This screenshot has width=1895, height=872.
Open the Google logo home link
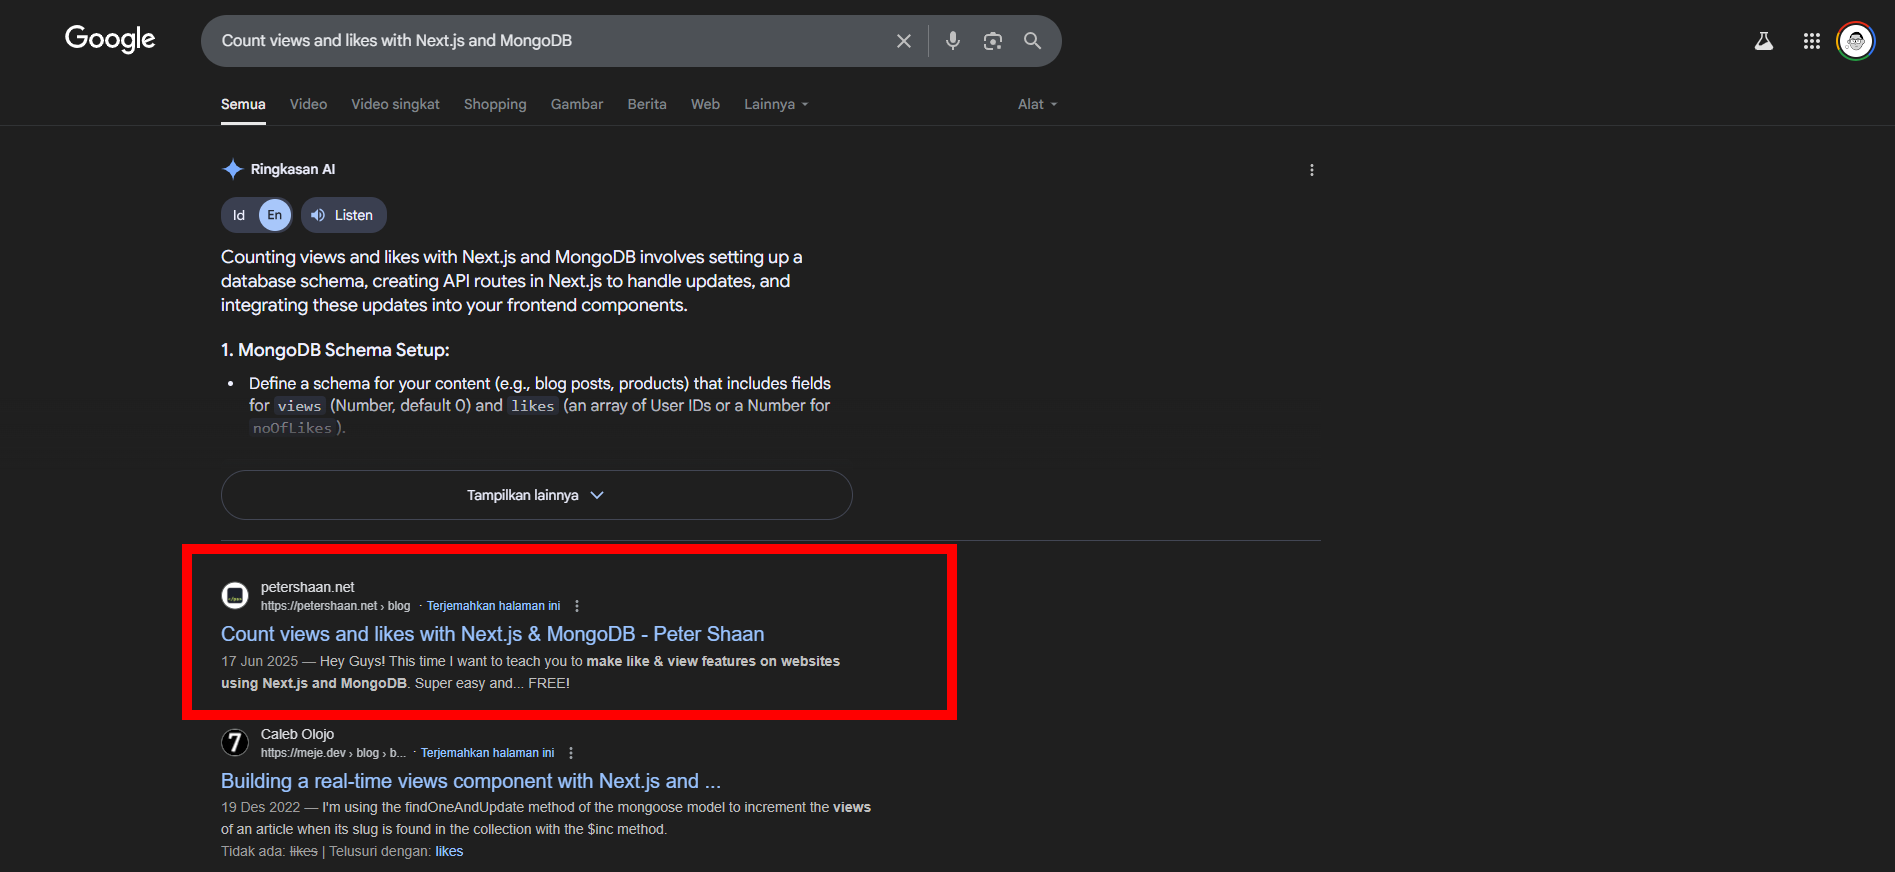(110, 39)
